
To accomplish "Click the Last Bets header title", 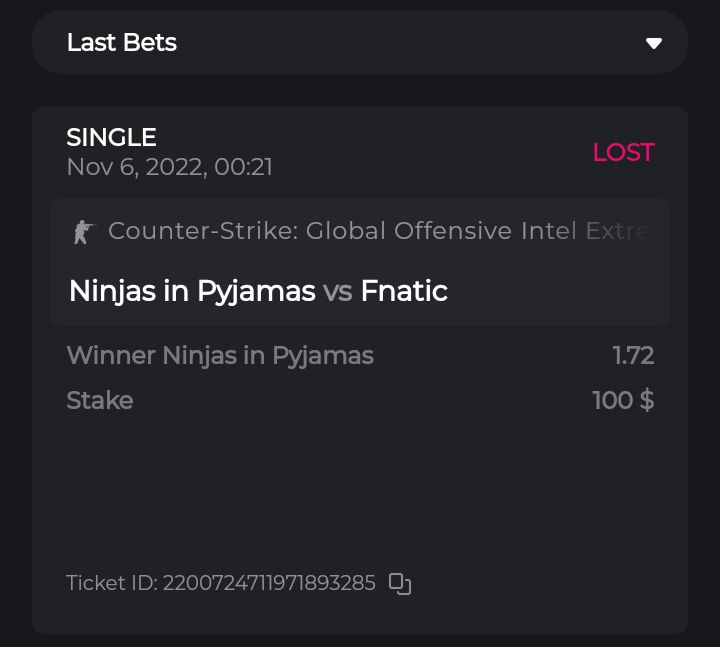I will click(x=122, y=43).
